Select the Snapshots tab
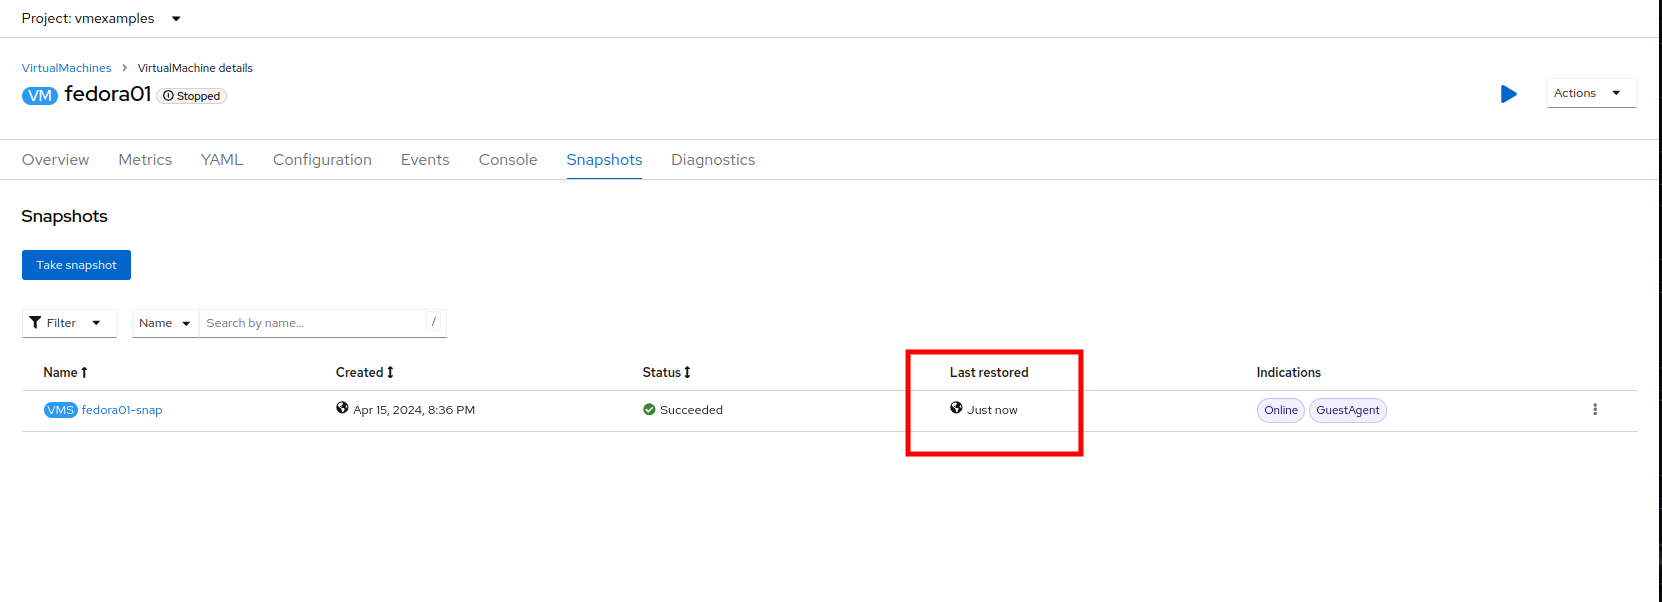This screenshot has width=1662, height=602. click(604, 160)
